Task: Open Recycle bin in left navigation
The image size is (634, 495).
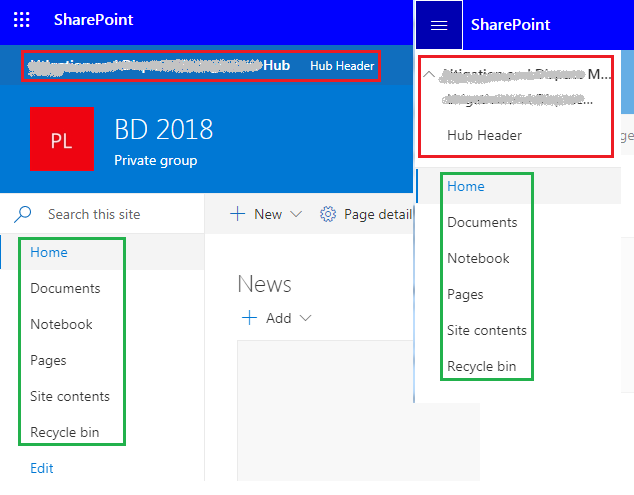Action: point(65,432)
